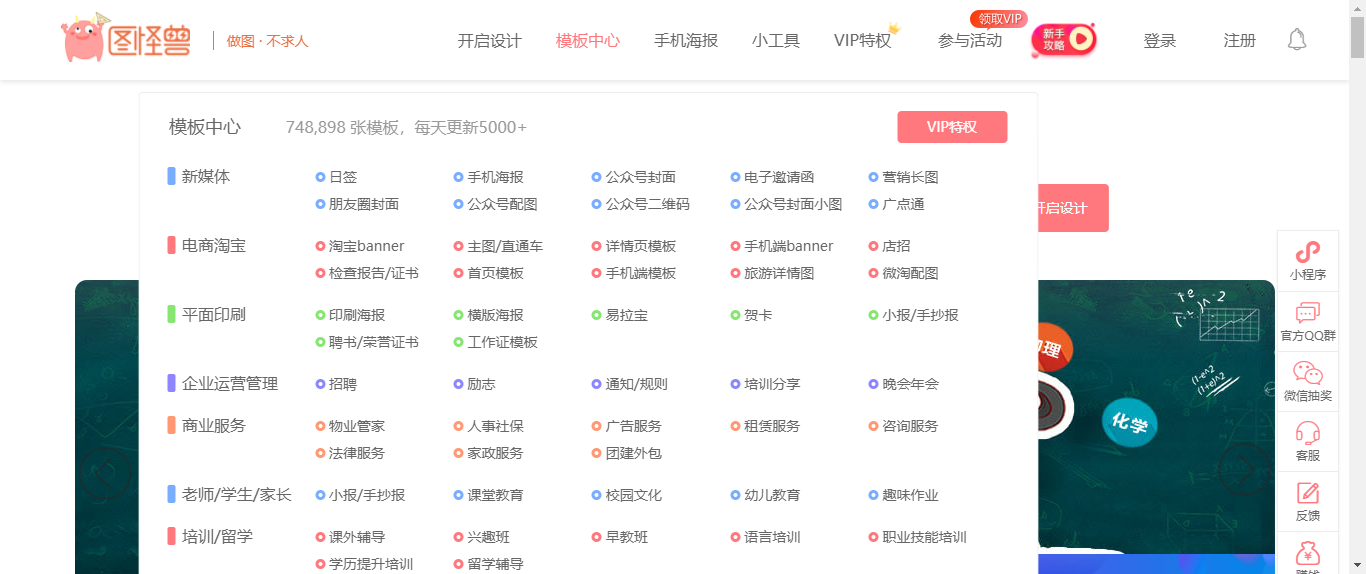Open 详情页模板 link

[x=641, y=246]
